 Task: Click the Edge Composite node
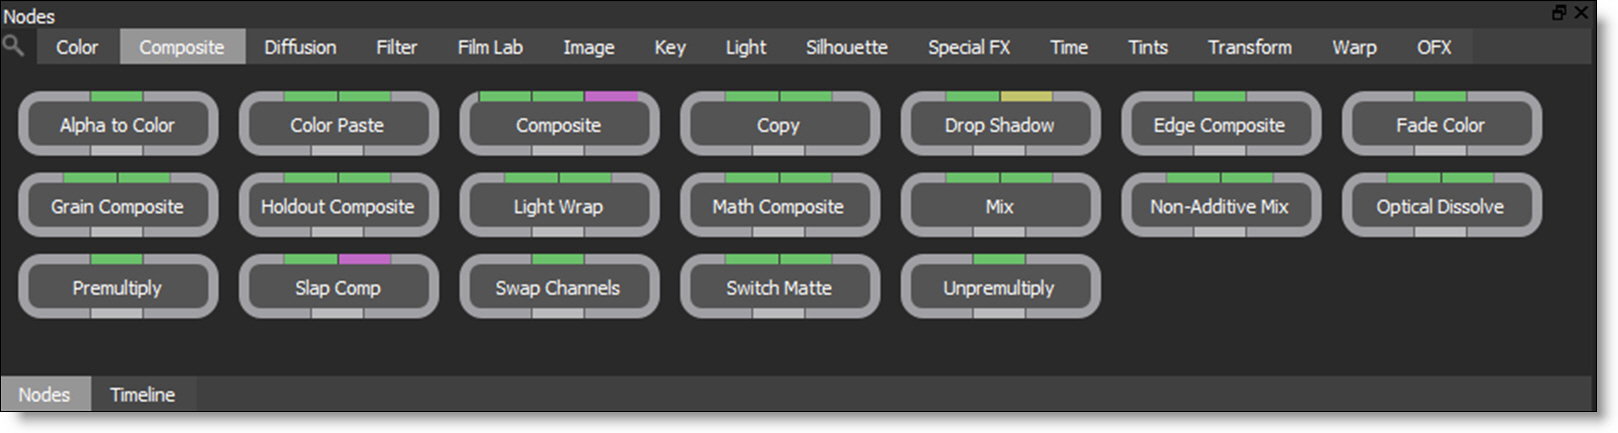click(x=1219, y=125)
